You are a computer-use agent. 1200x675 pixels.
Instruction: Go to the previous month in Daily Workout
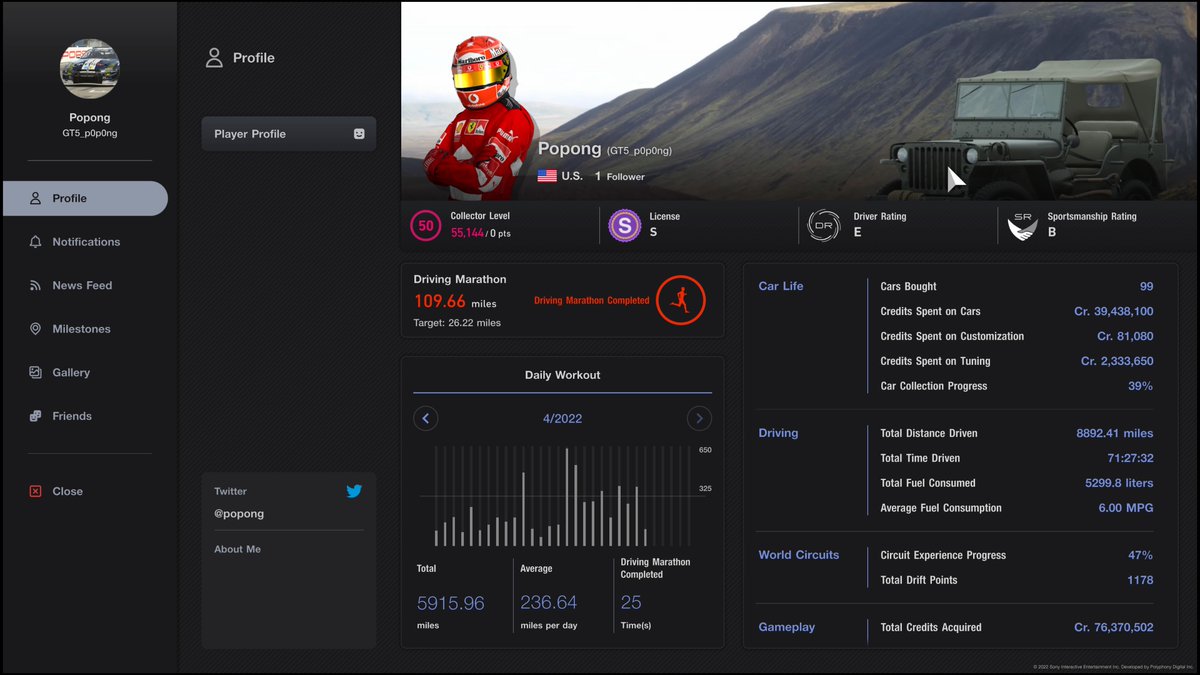(x=425, y=418)
